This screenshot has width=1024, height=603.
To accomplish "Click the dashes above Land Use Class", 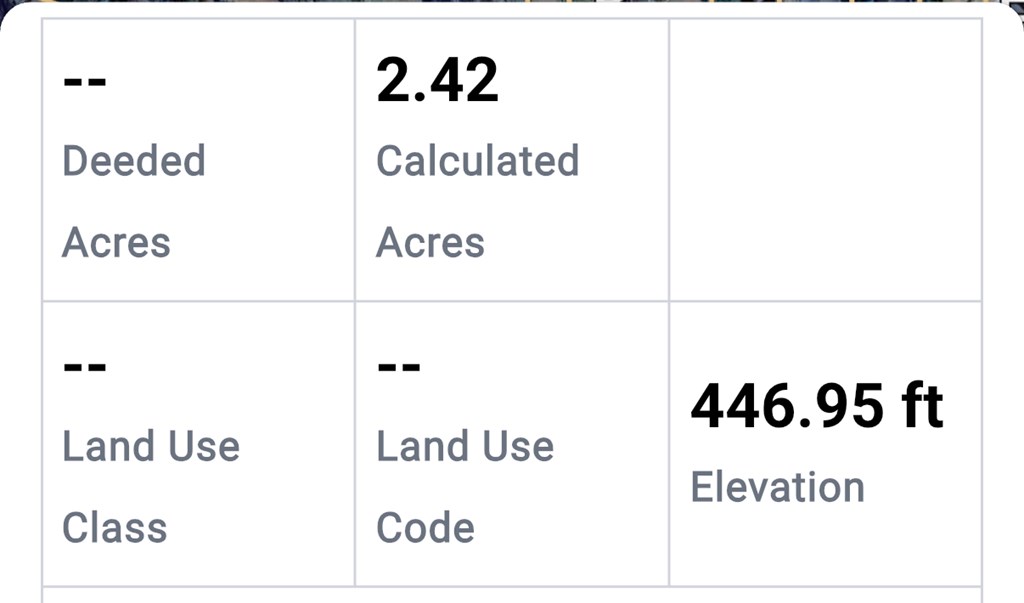I will [x=85, y=366].
